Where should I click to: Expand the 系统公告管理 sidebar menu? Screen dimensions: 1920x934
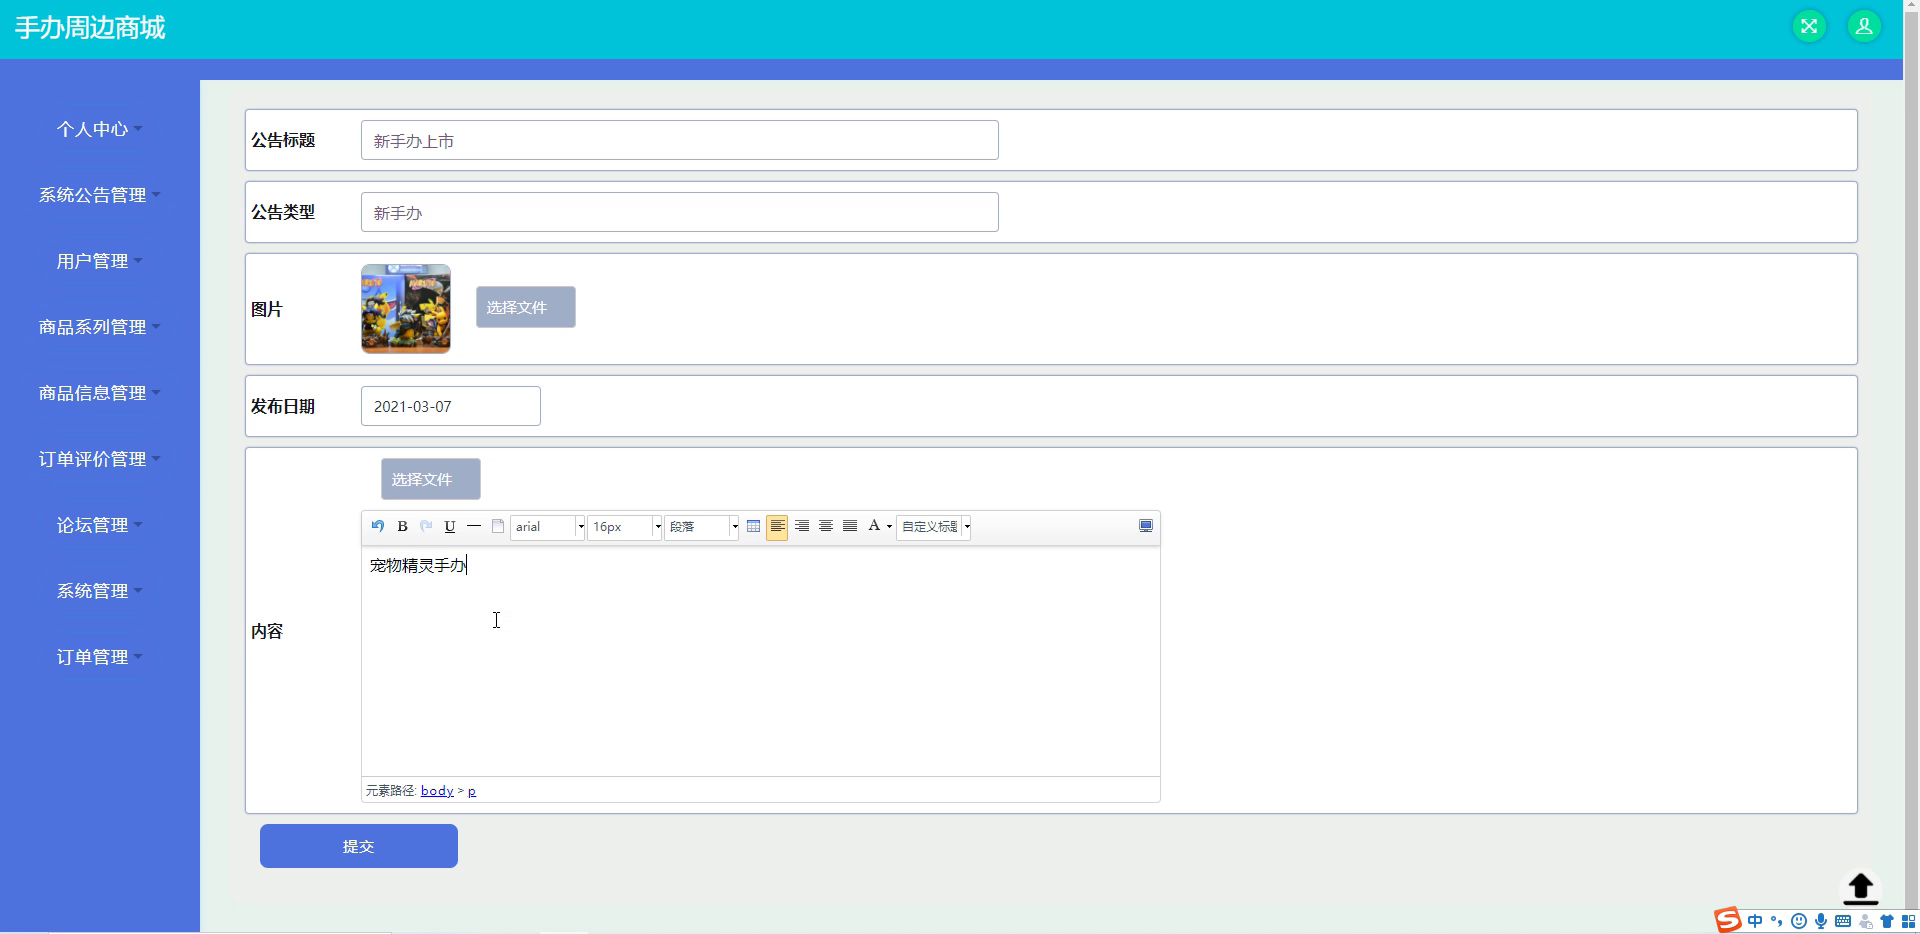coord(99,195)
